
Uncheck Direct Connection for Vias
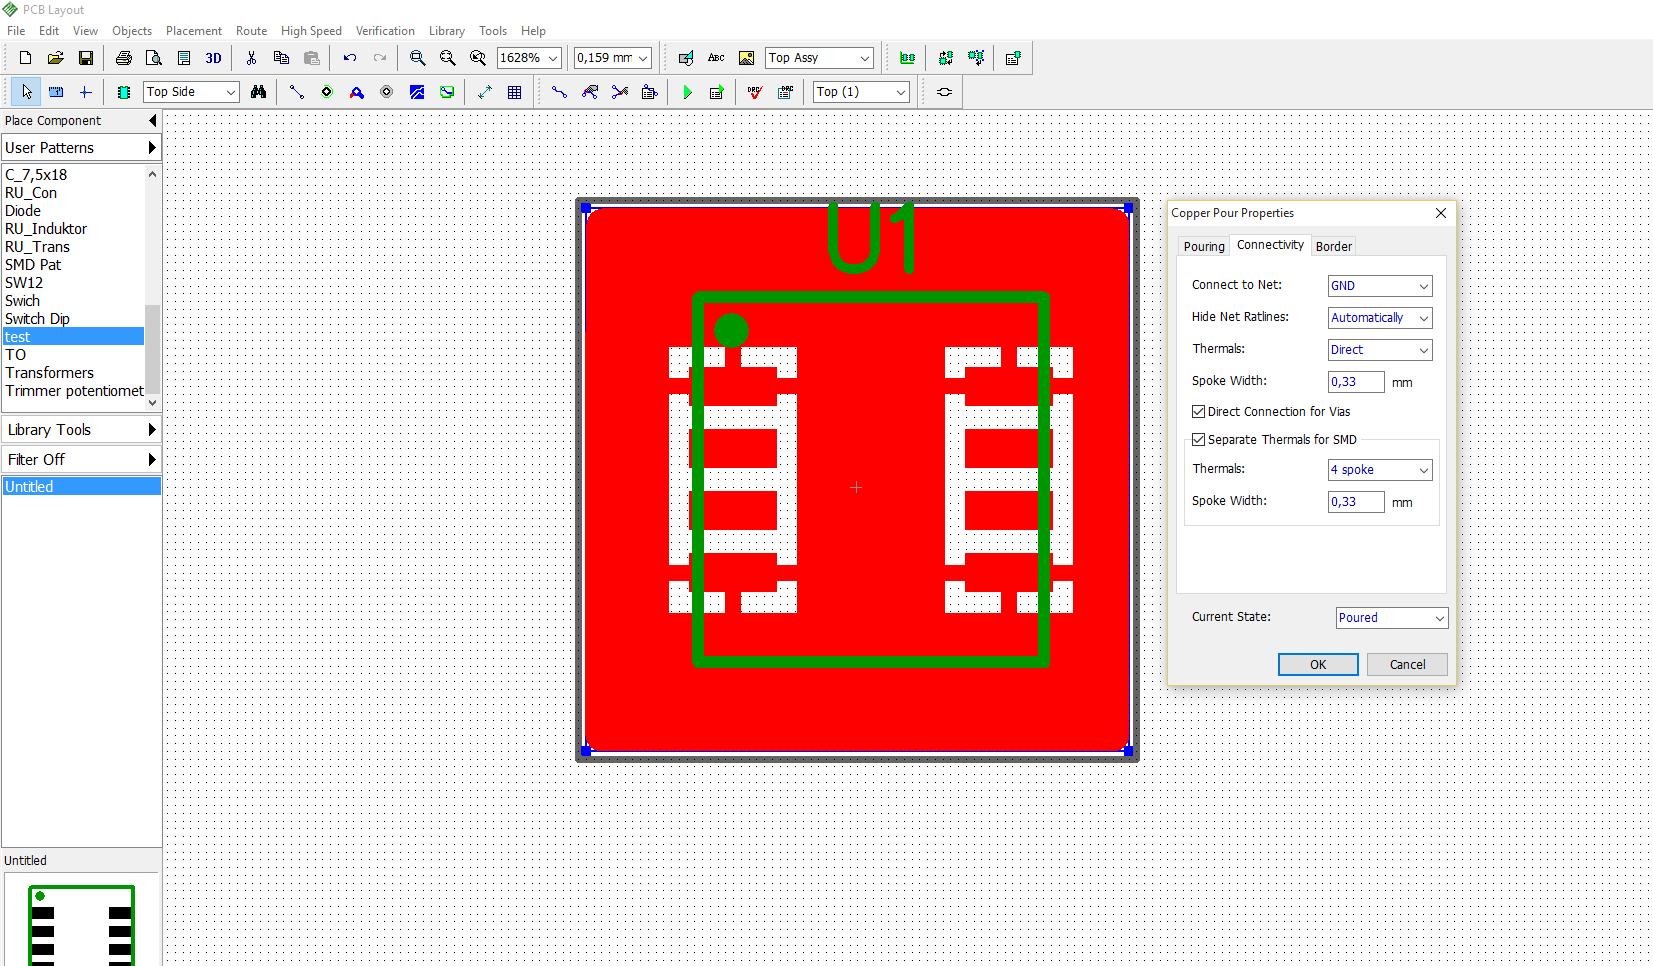coord(1198,412)
